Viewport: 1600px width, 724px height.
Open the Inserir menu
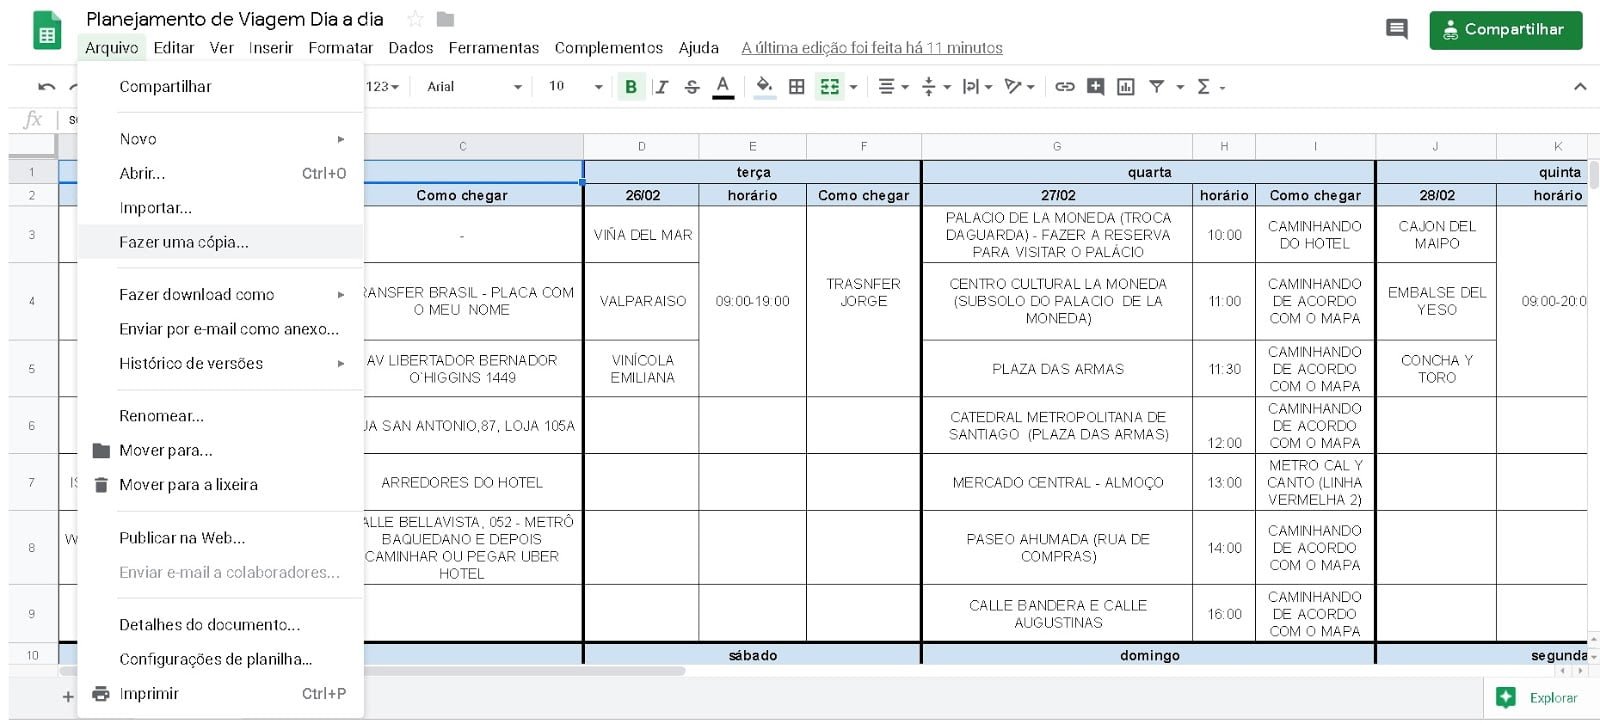tap(270, 48)
